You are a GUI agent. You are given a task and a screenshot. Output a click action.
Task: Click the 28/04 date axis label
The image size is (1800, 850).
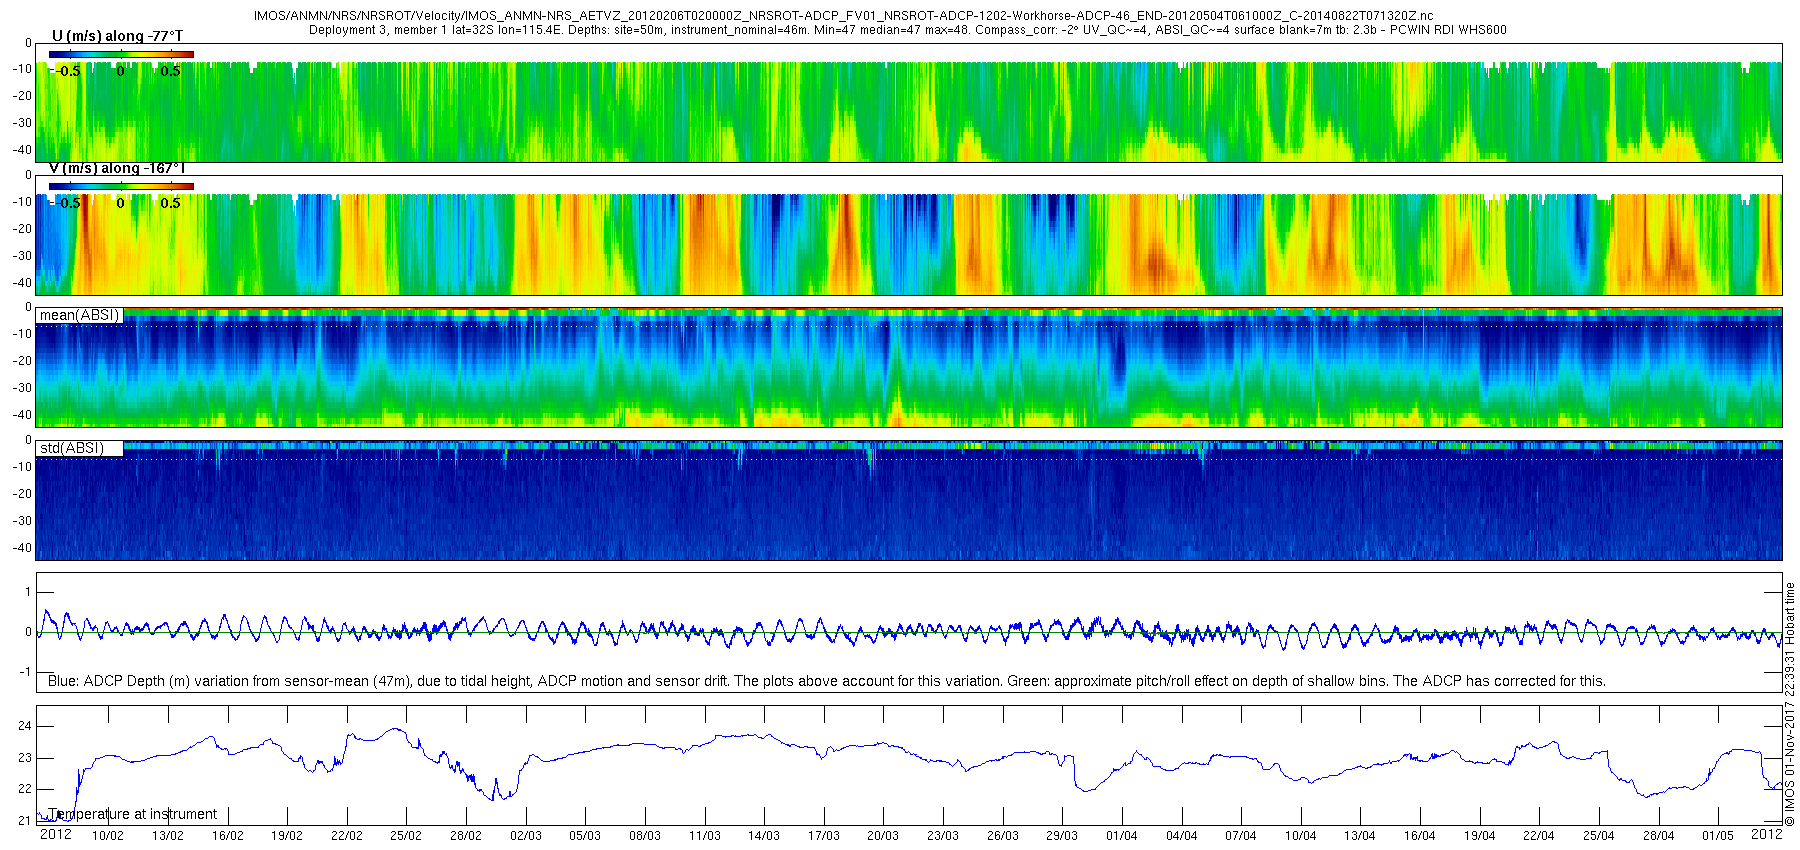pyautogui.click(x=1658, y=835)
